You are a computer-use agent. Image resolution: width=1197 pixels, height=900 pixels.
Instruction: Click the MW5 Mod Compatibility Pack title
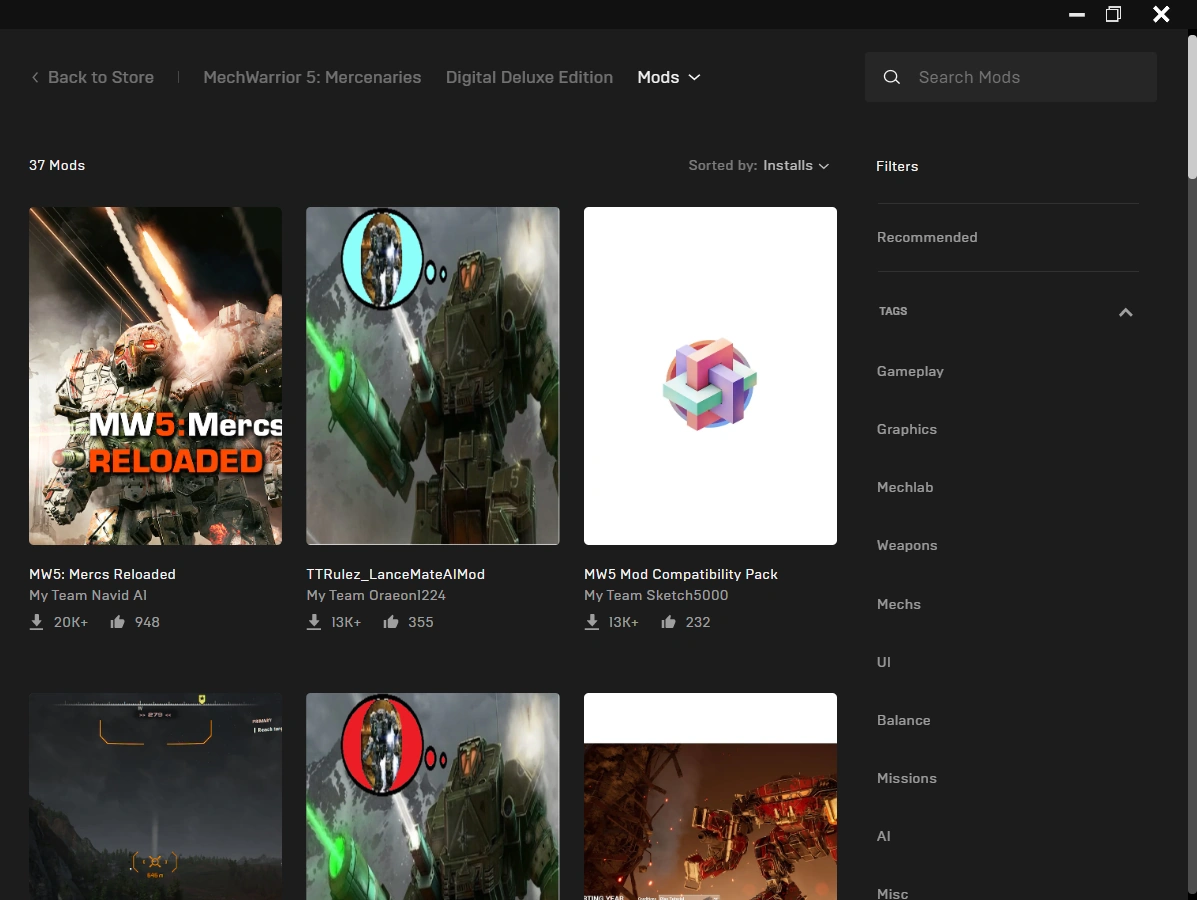tap(681, 574)
